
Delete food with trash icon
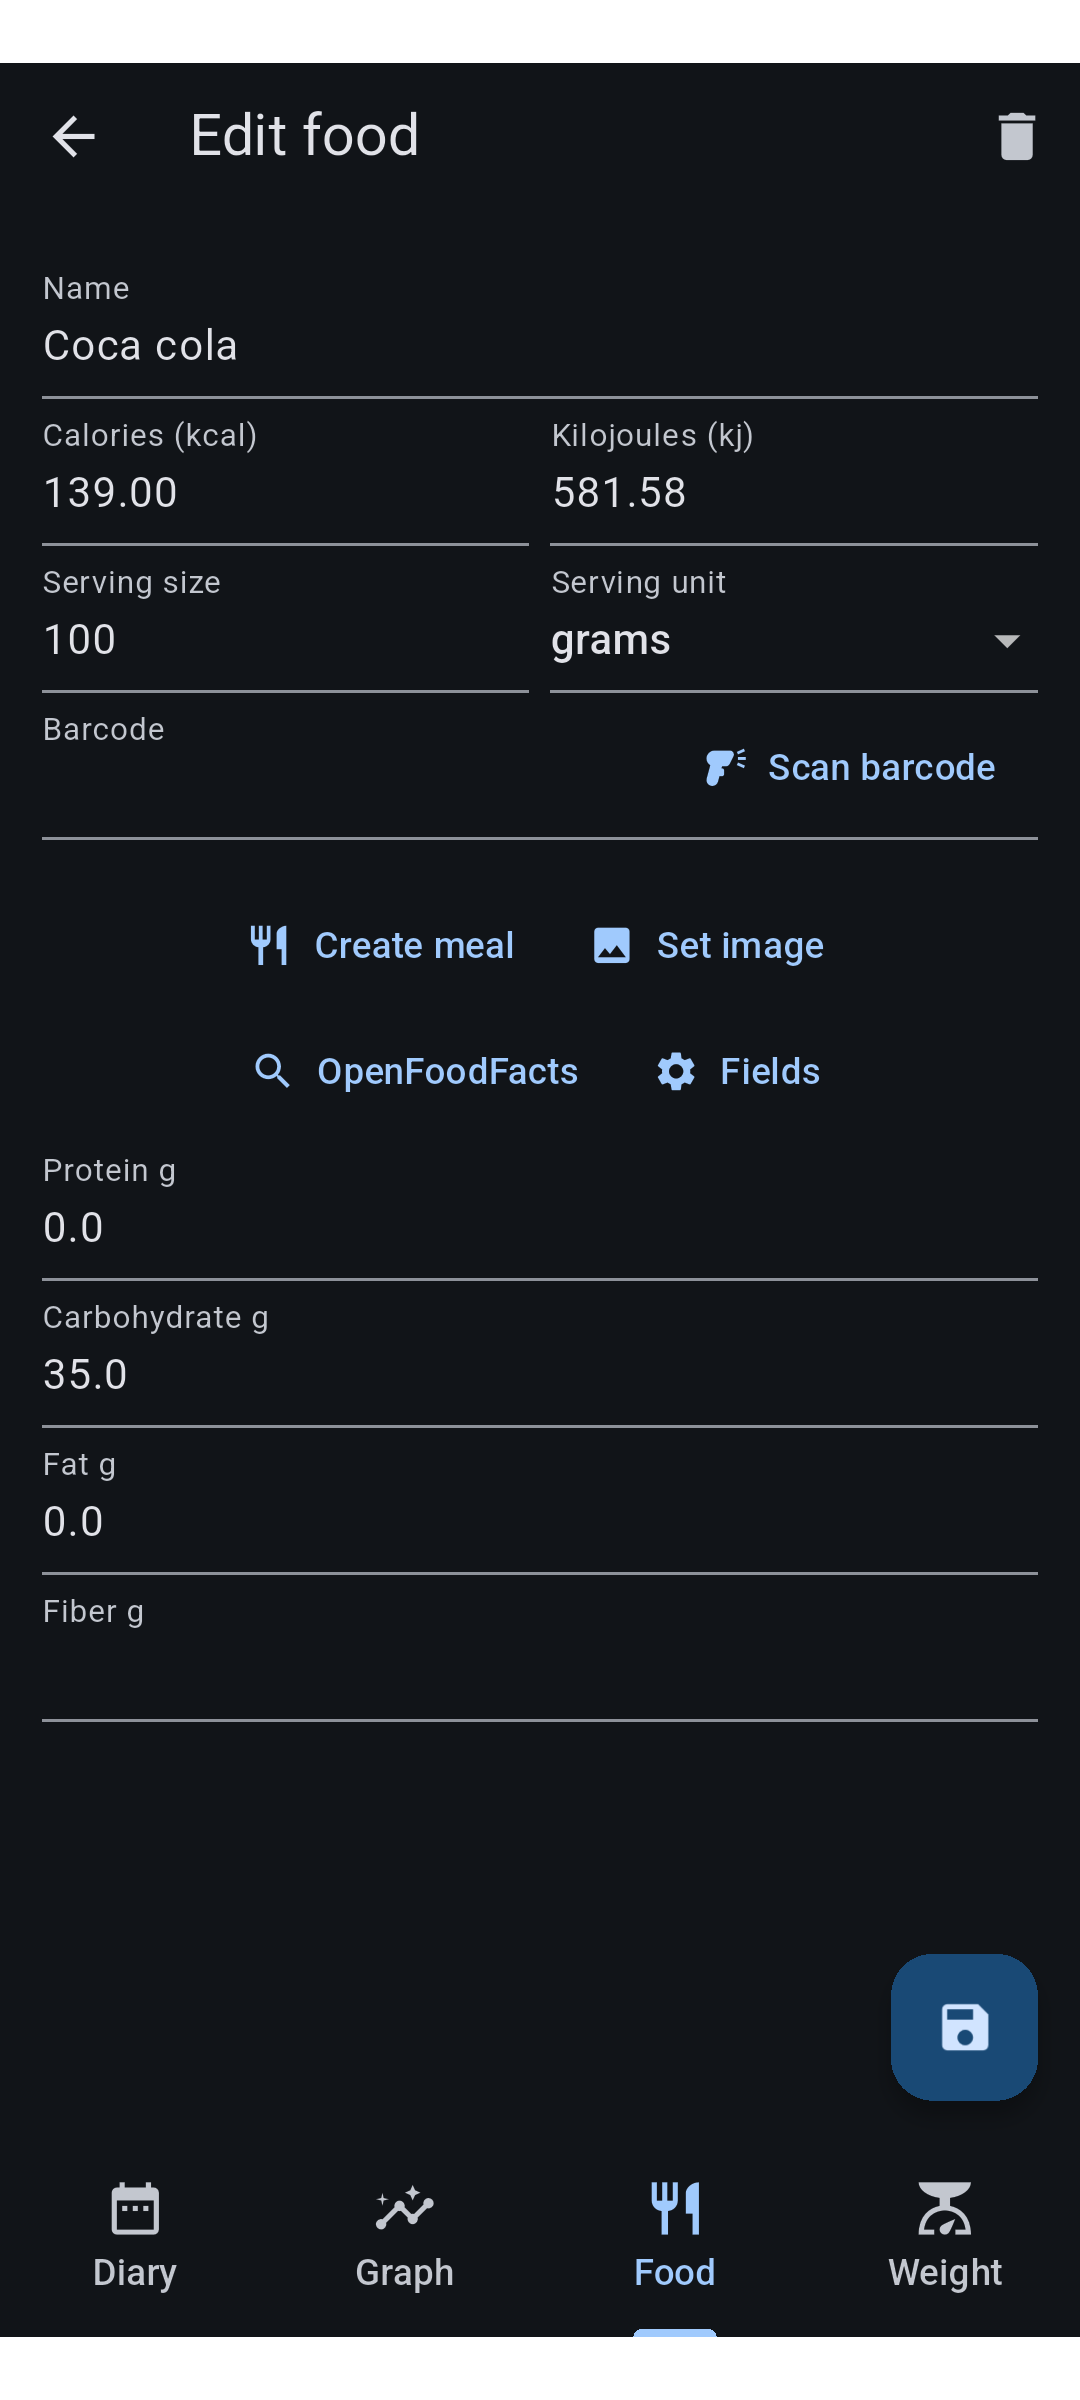coord(1016,136)
